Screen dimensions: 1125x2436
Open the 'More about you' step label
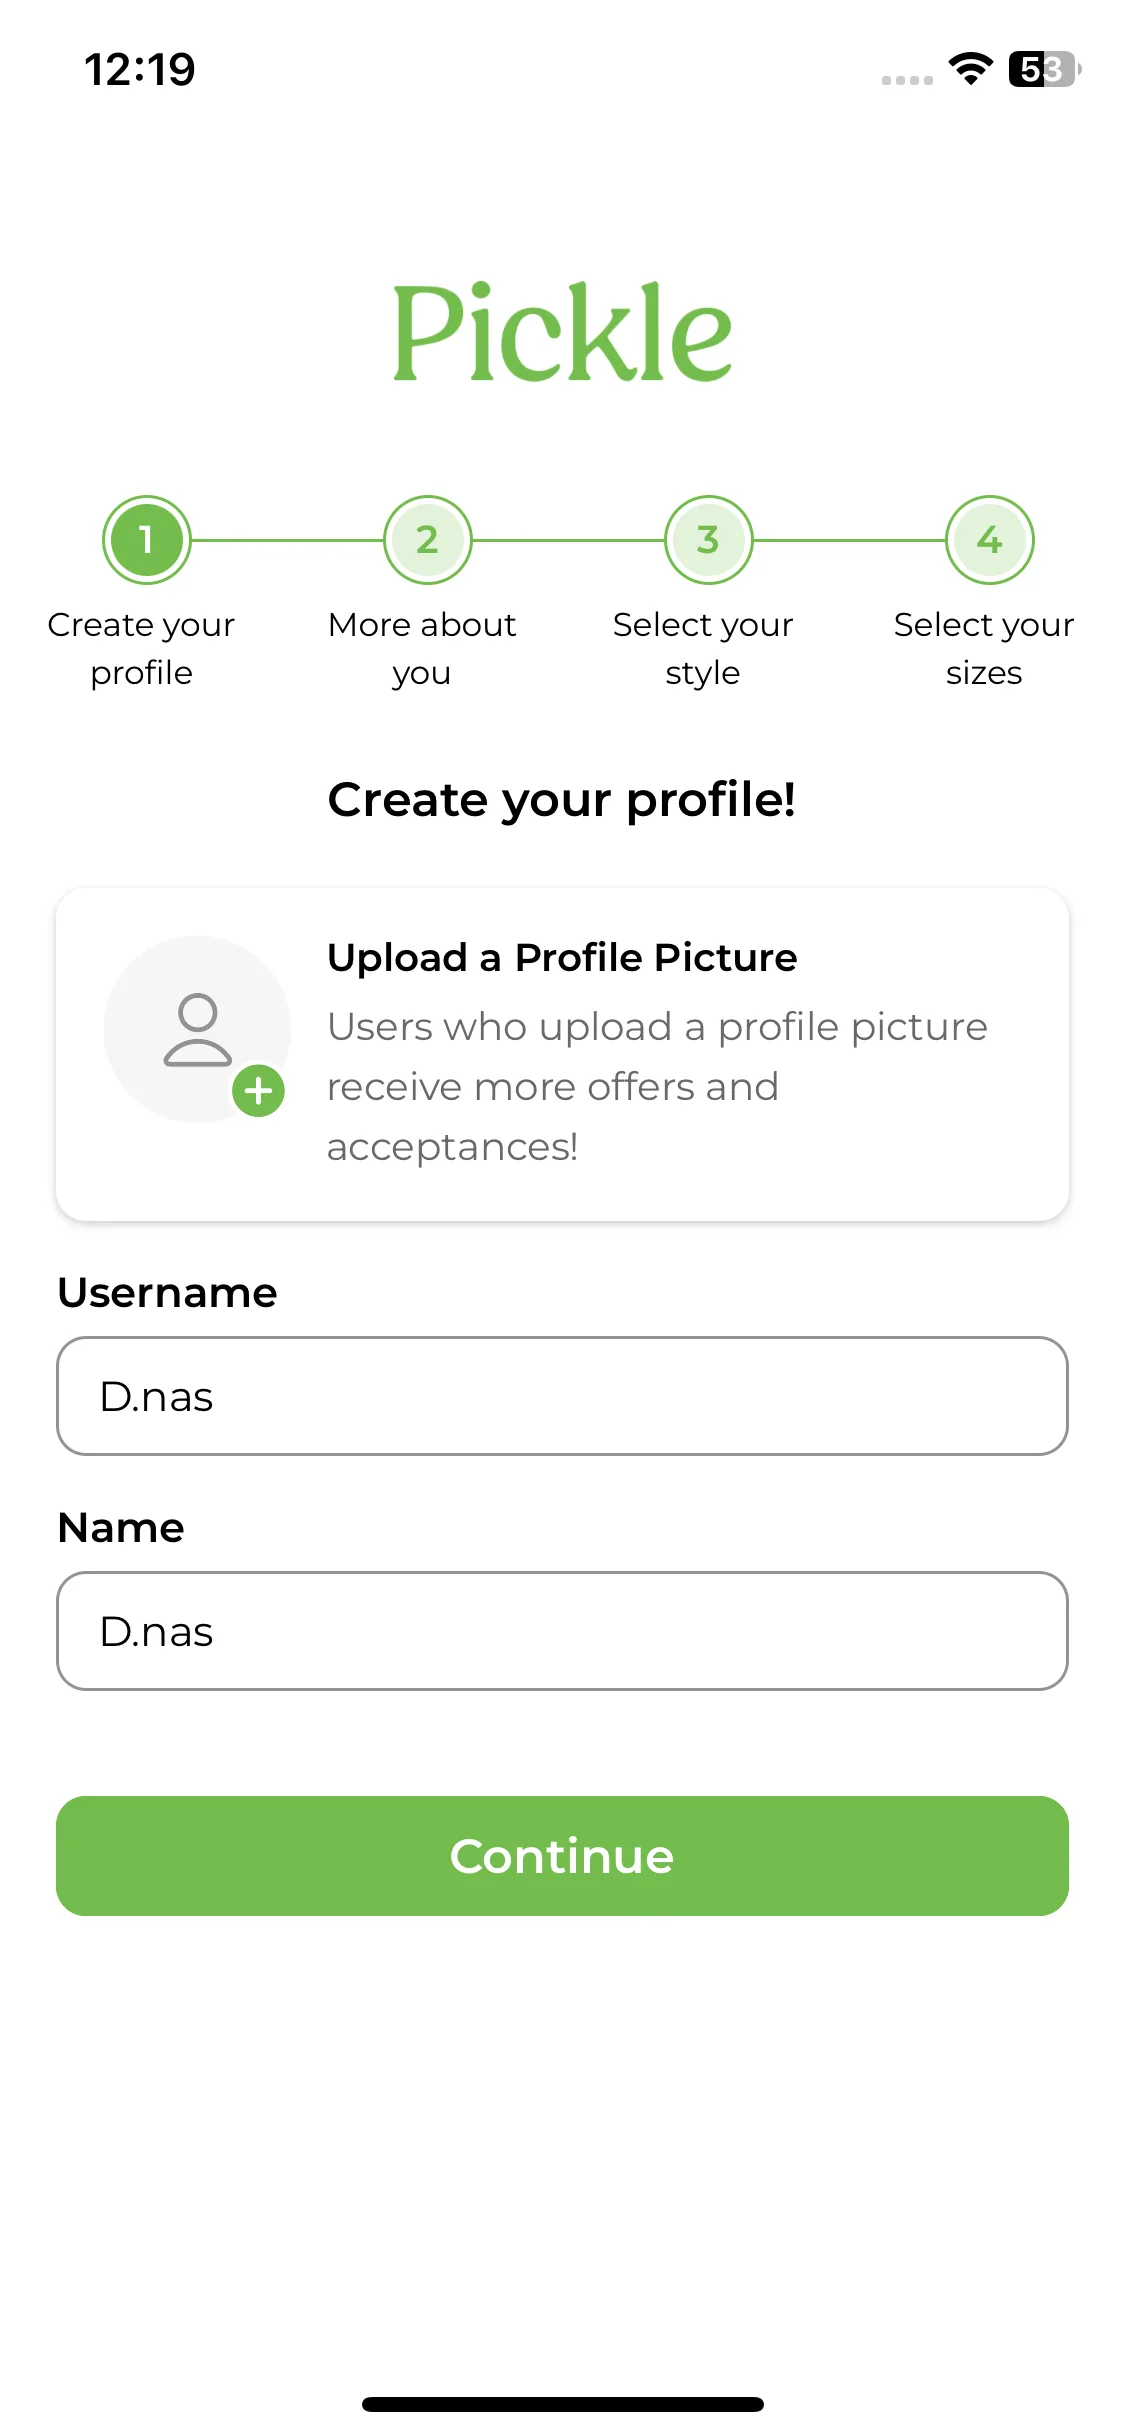[x=422, y=648]
